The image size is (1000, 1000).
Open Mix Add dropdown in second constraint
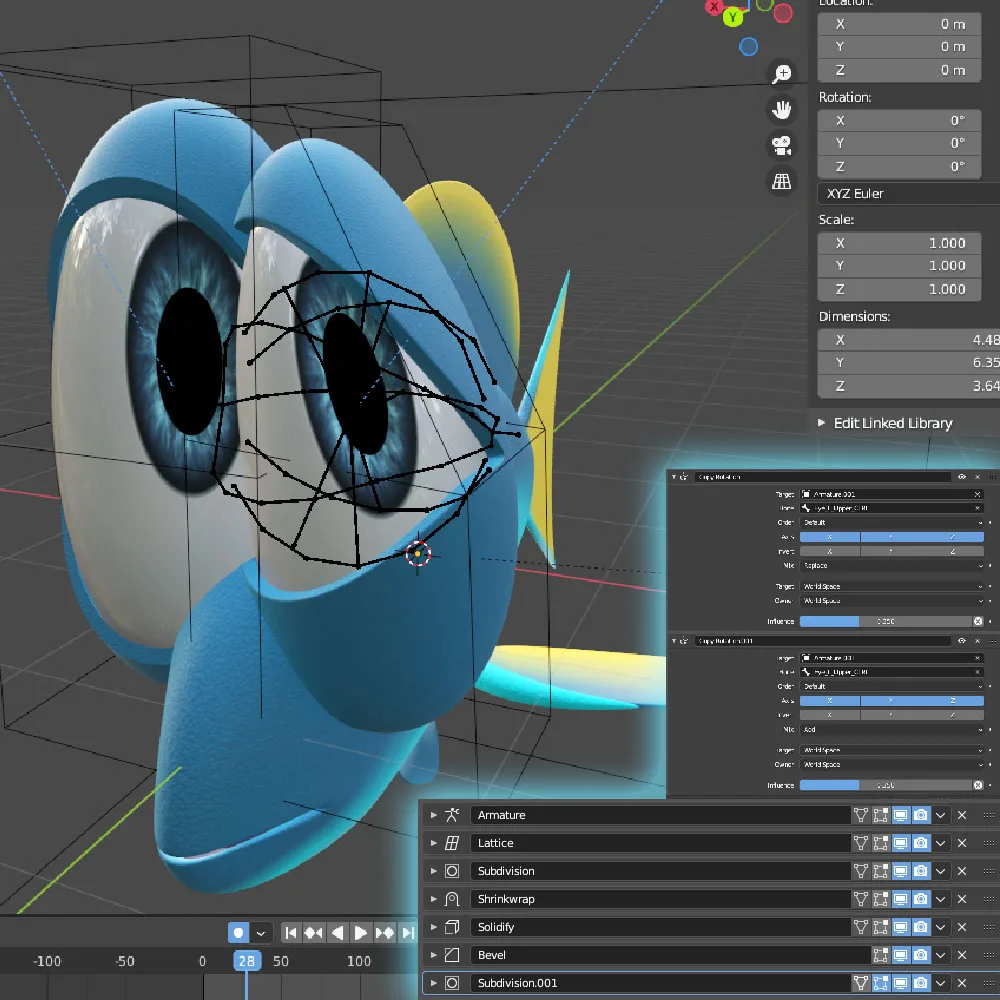892,730
